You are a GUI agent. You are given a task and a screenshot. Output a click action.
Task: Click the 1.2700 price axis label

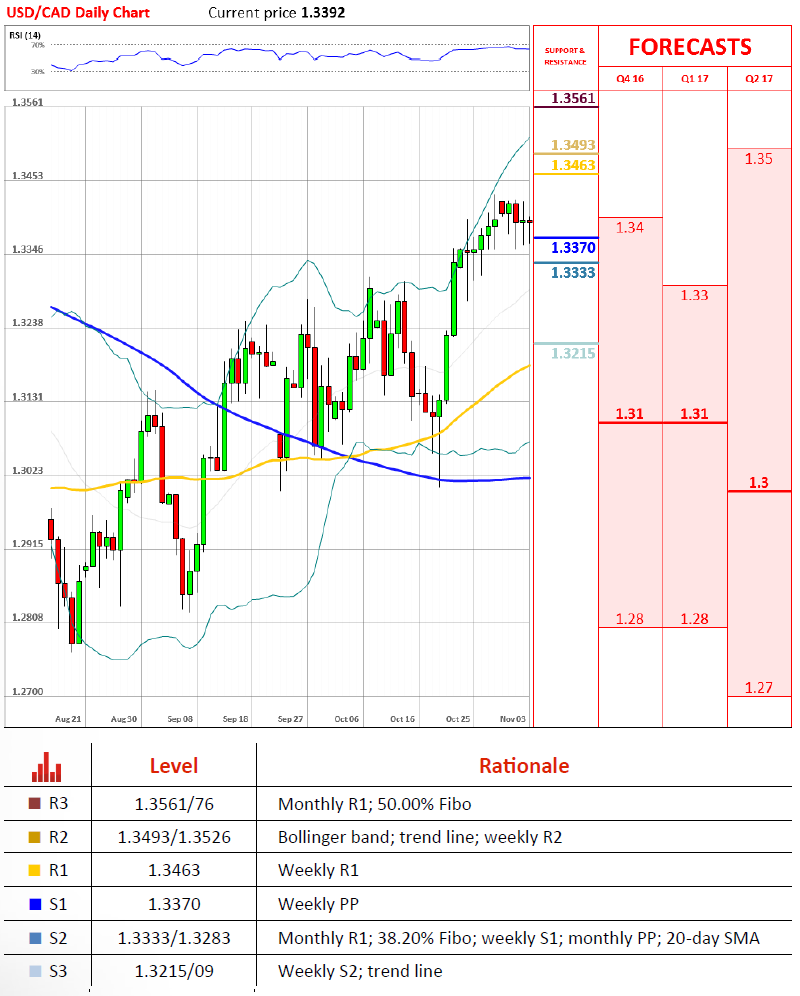pyautogui.click(x=28, y=692)
